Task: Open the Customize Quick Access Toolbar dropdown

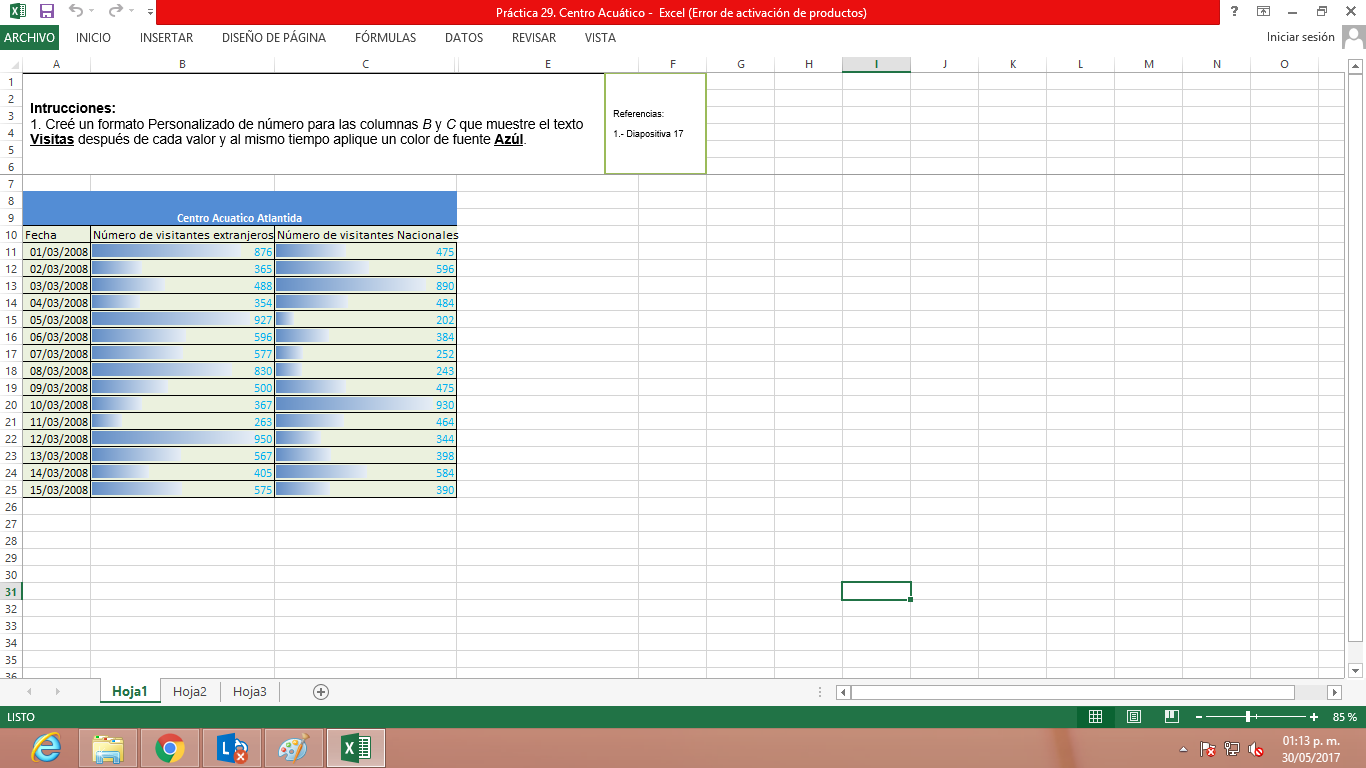Action: tap(150, 13)
